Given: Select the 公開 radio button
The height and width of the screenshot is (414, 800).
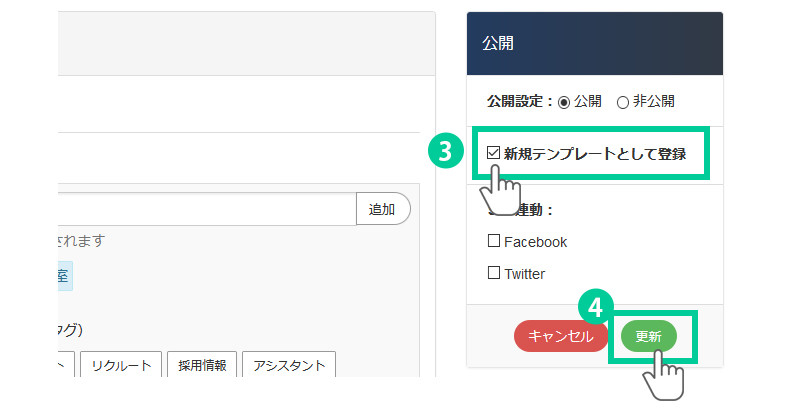Looking at the screenshot, I should [x=564, y=102].
